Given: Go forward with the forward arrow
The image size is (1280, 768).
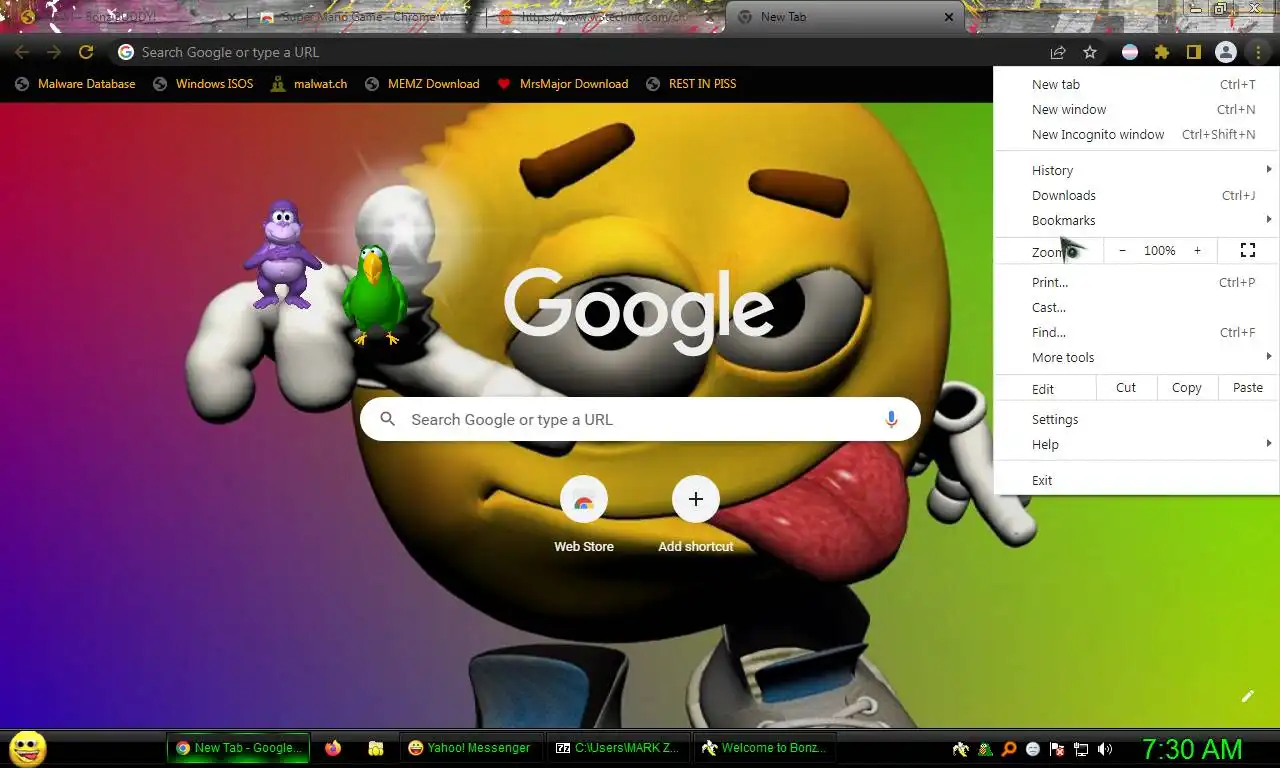Looking at the screenshot, I should pos(54,52).
